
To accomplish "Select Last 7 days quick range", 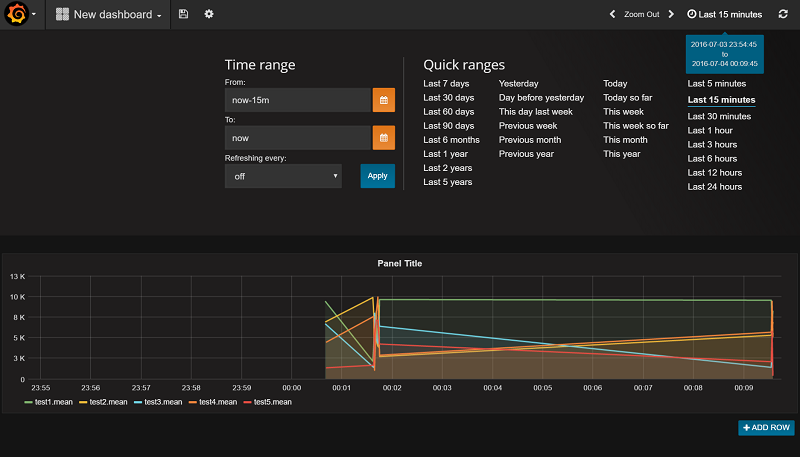I will (446, 84).
